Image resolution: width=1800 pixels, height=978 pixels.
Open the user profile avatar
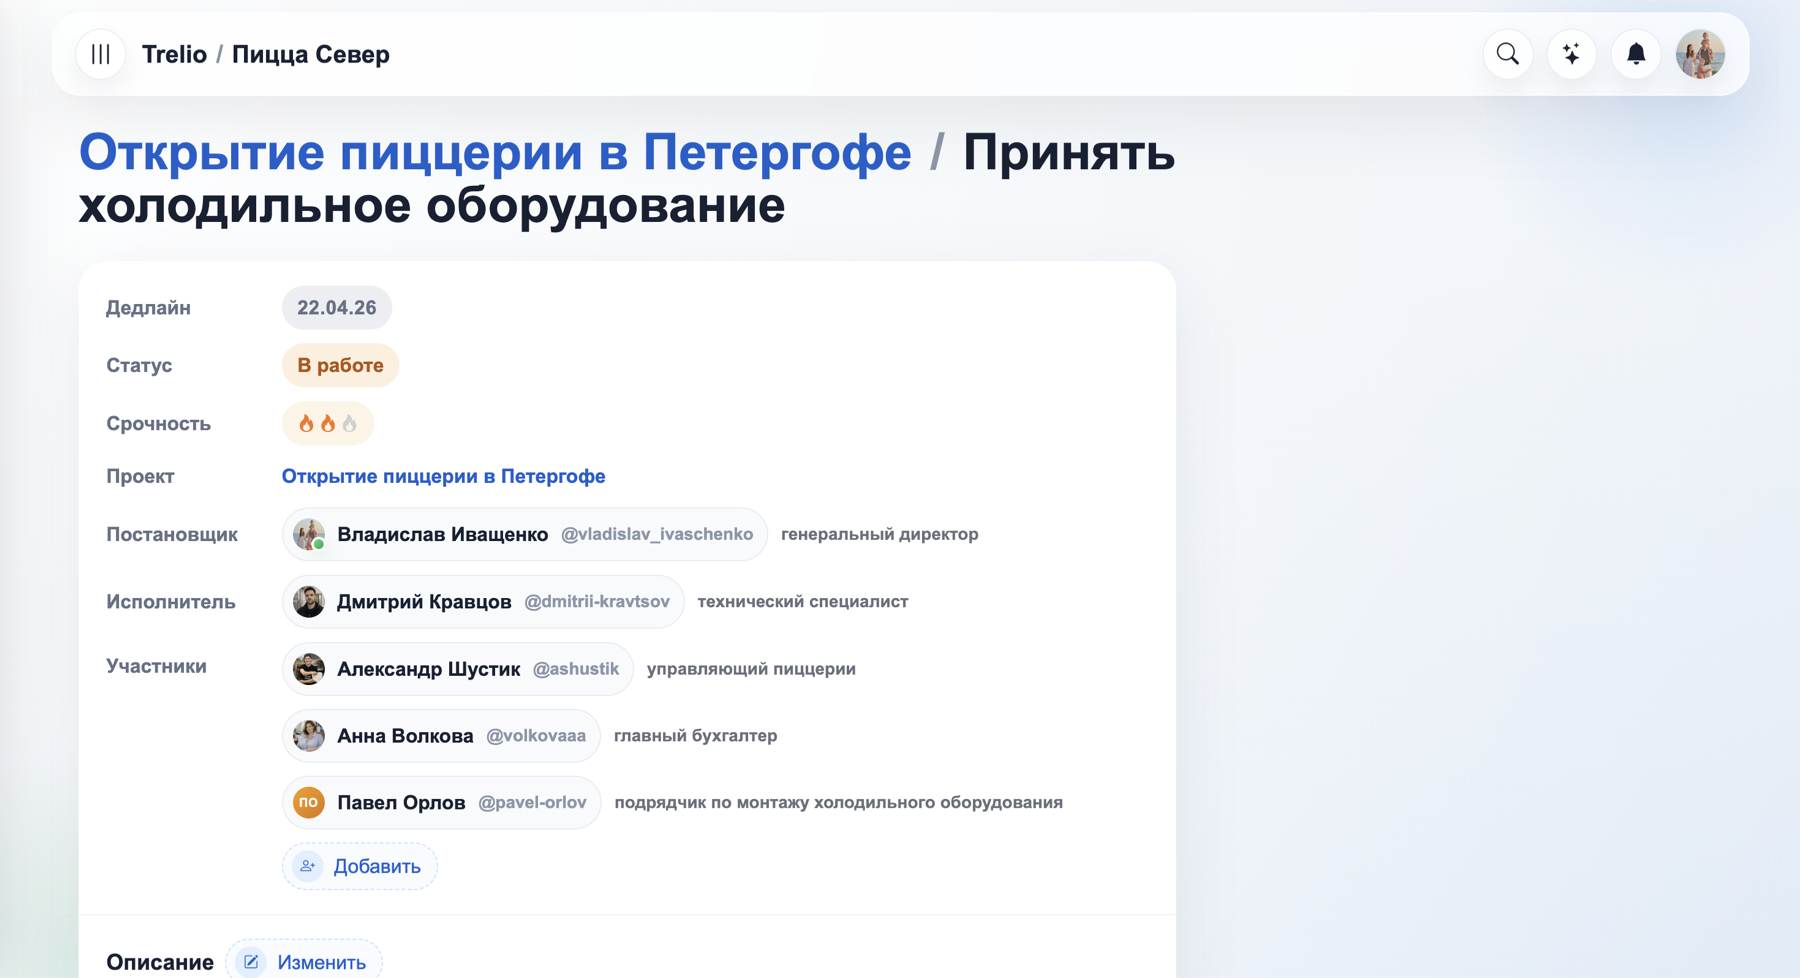coord(1700,54)
